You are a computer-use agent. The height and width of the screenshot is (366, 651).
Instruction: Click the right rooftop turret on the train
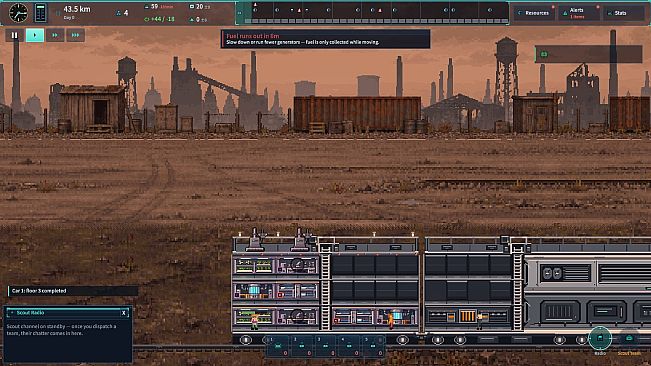(x=300, y=240)
